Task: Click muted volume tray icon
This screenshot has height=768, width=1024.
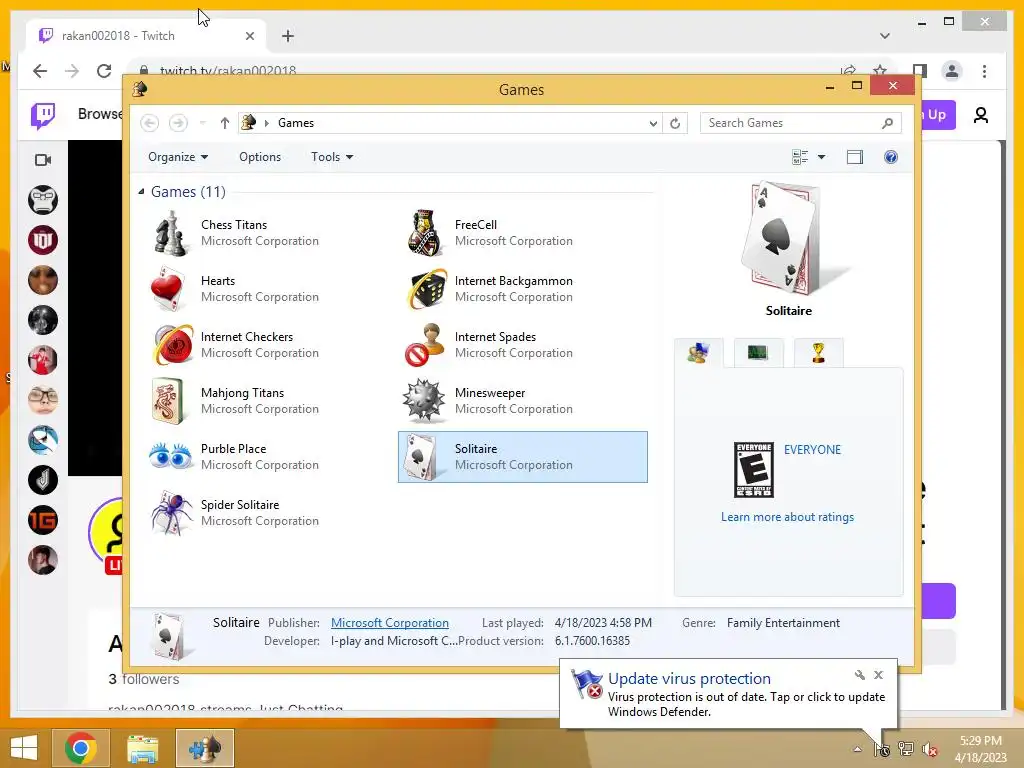Action: 929,749
